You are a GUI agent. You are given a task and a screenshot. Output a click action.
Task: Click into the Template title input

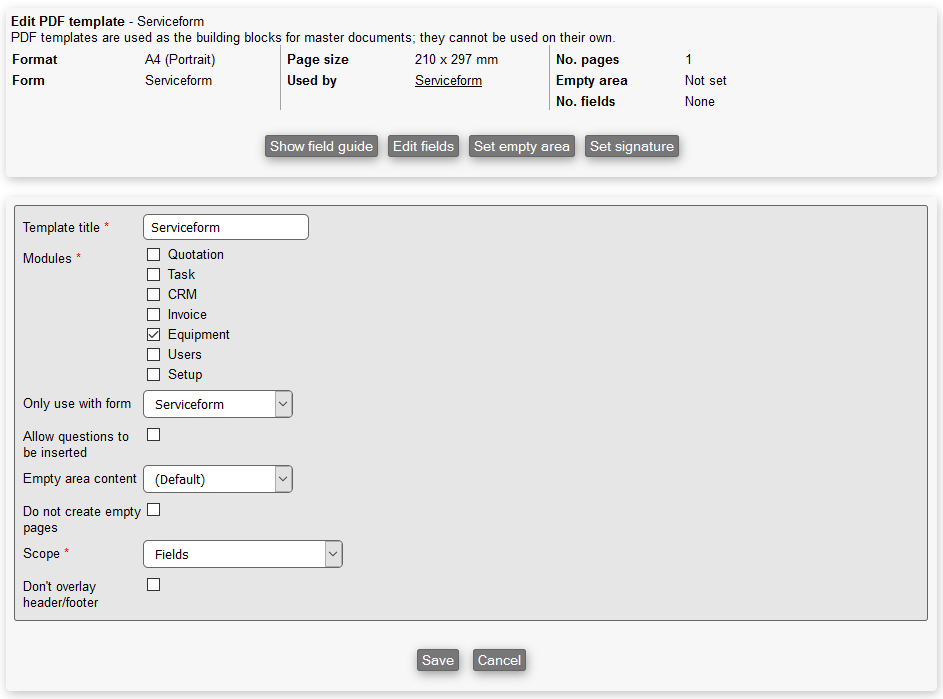226,227
